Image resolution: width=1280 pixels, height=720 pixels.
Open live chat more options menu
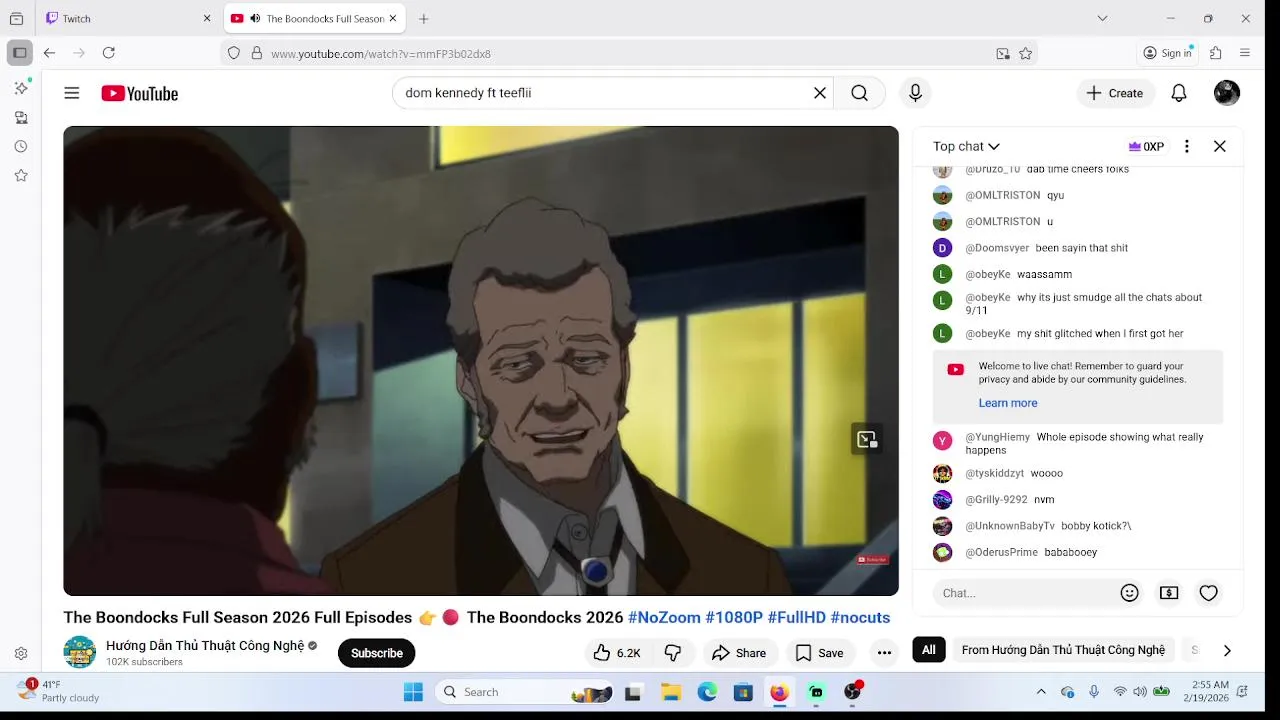1187,146
